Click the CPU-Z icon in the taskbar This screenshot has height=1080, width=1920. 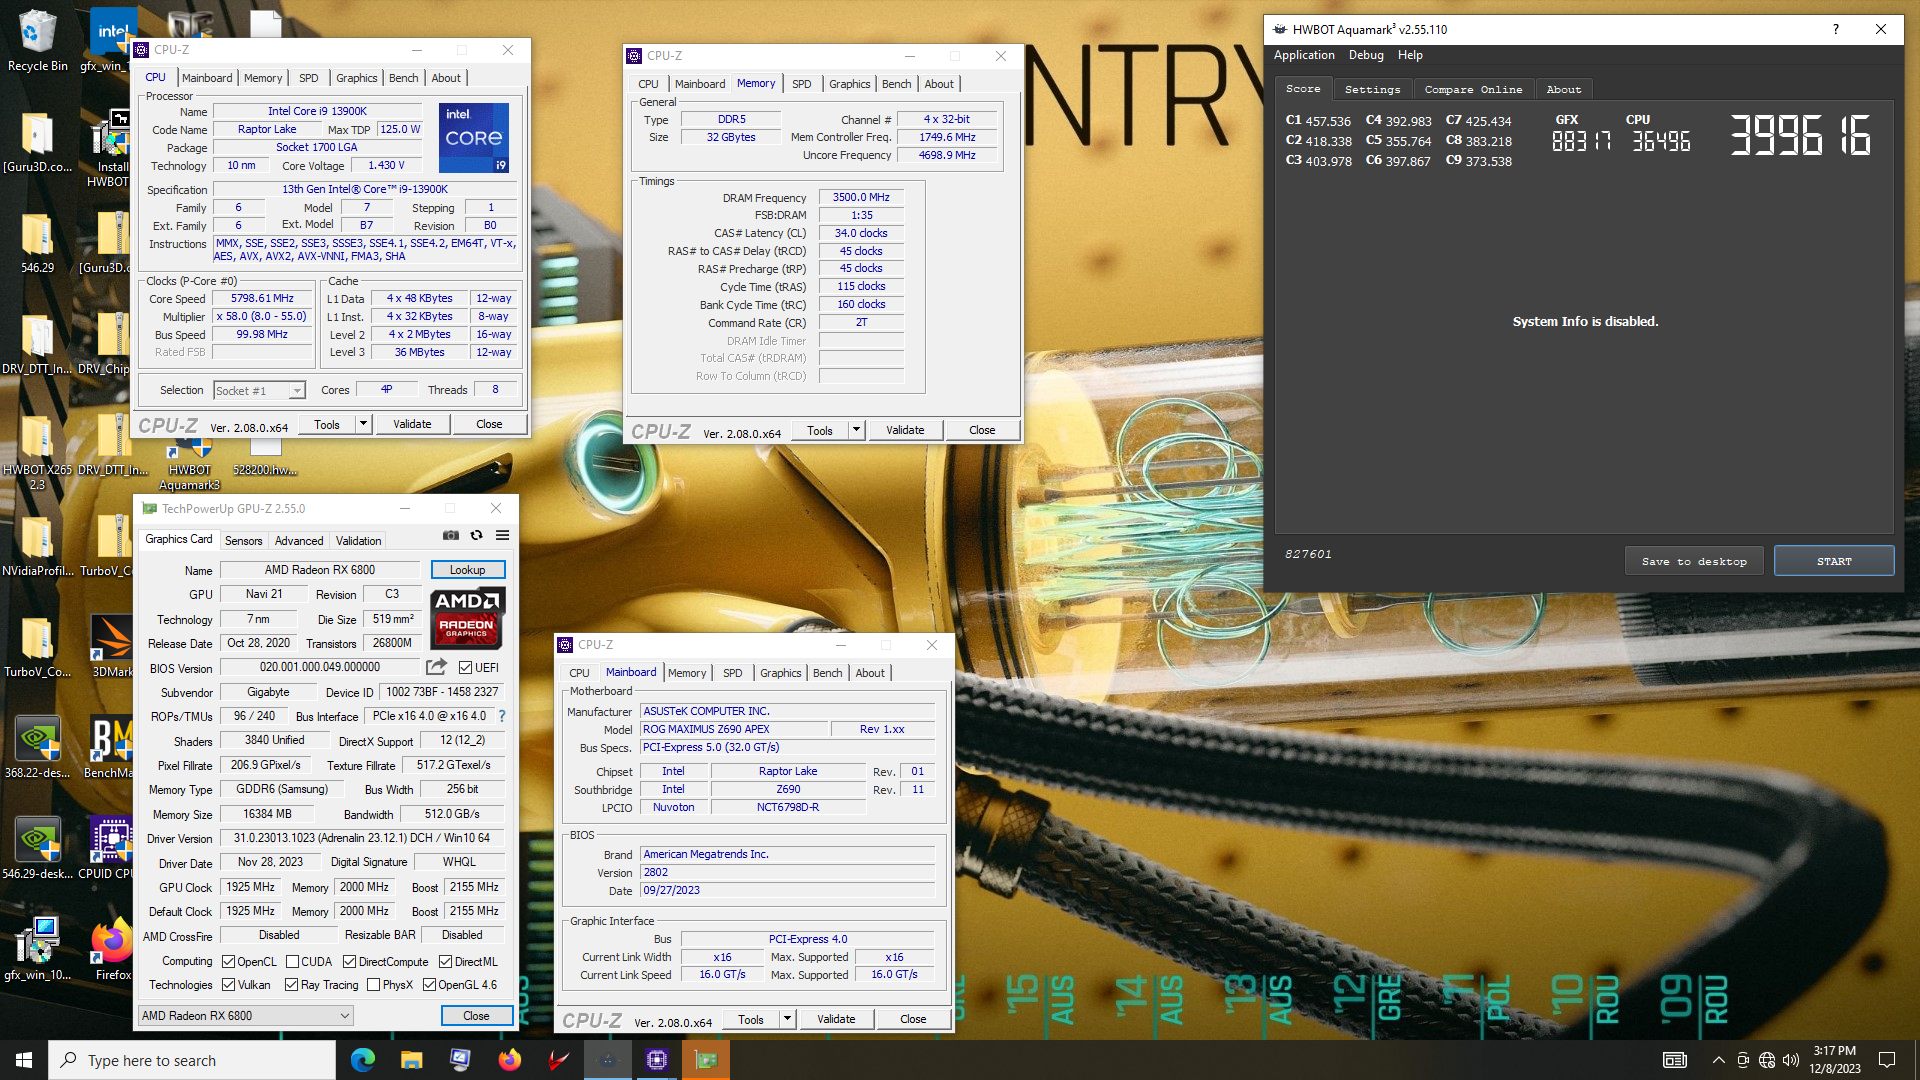(657, 1060)
